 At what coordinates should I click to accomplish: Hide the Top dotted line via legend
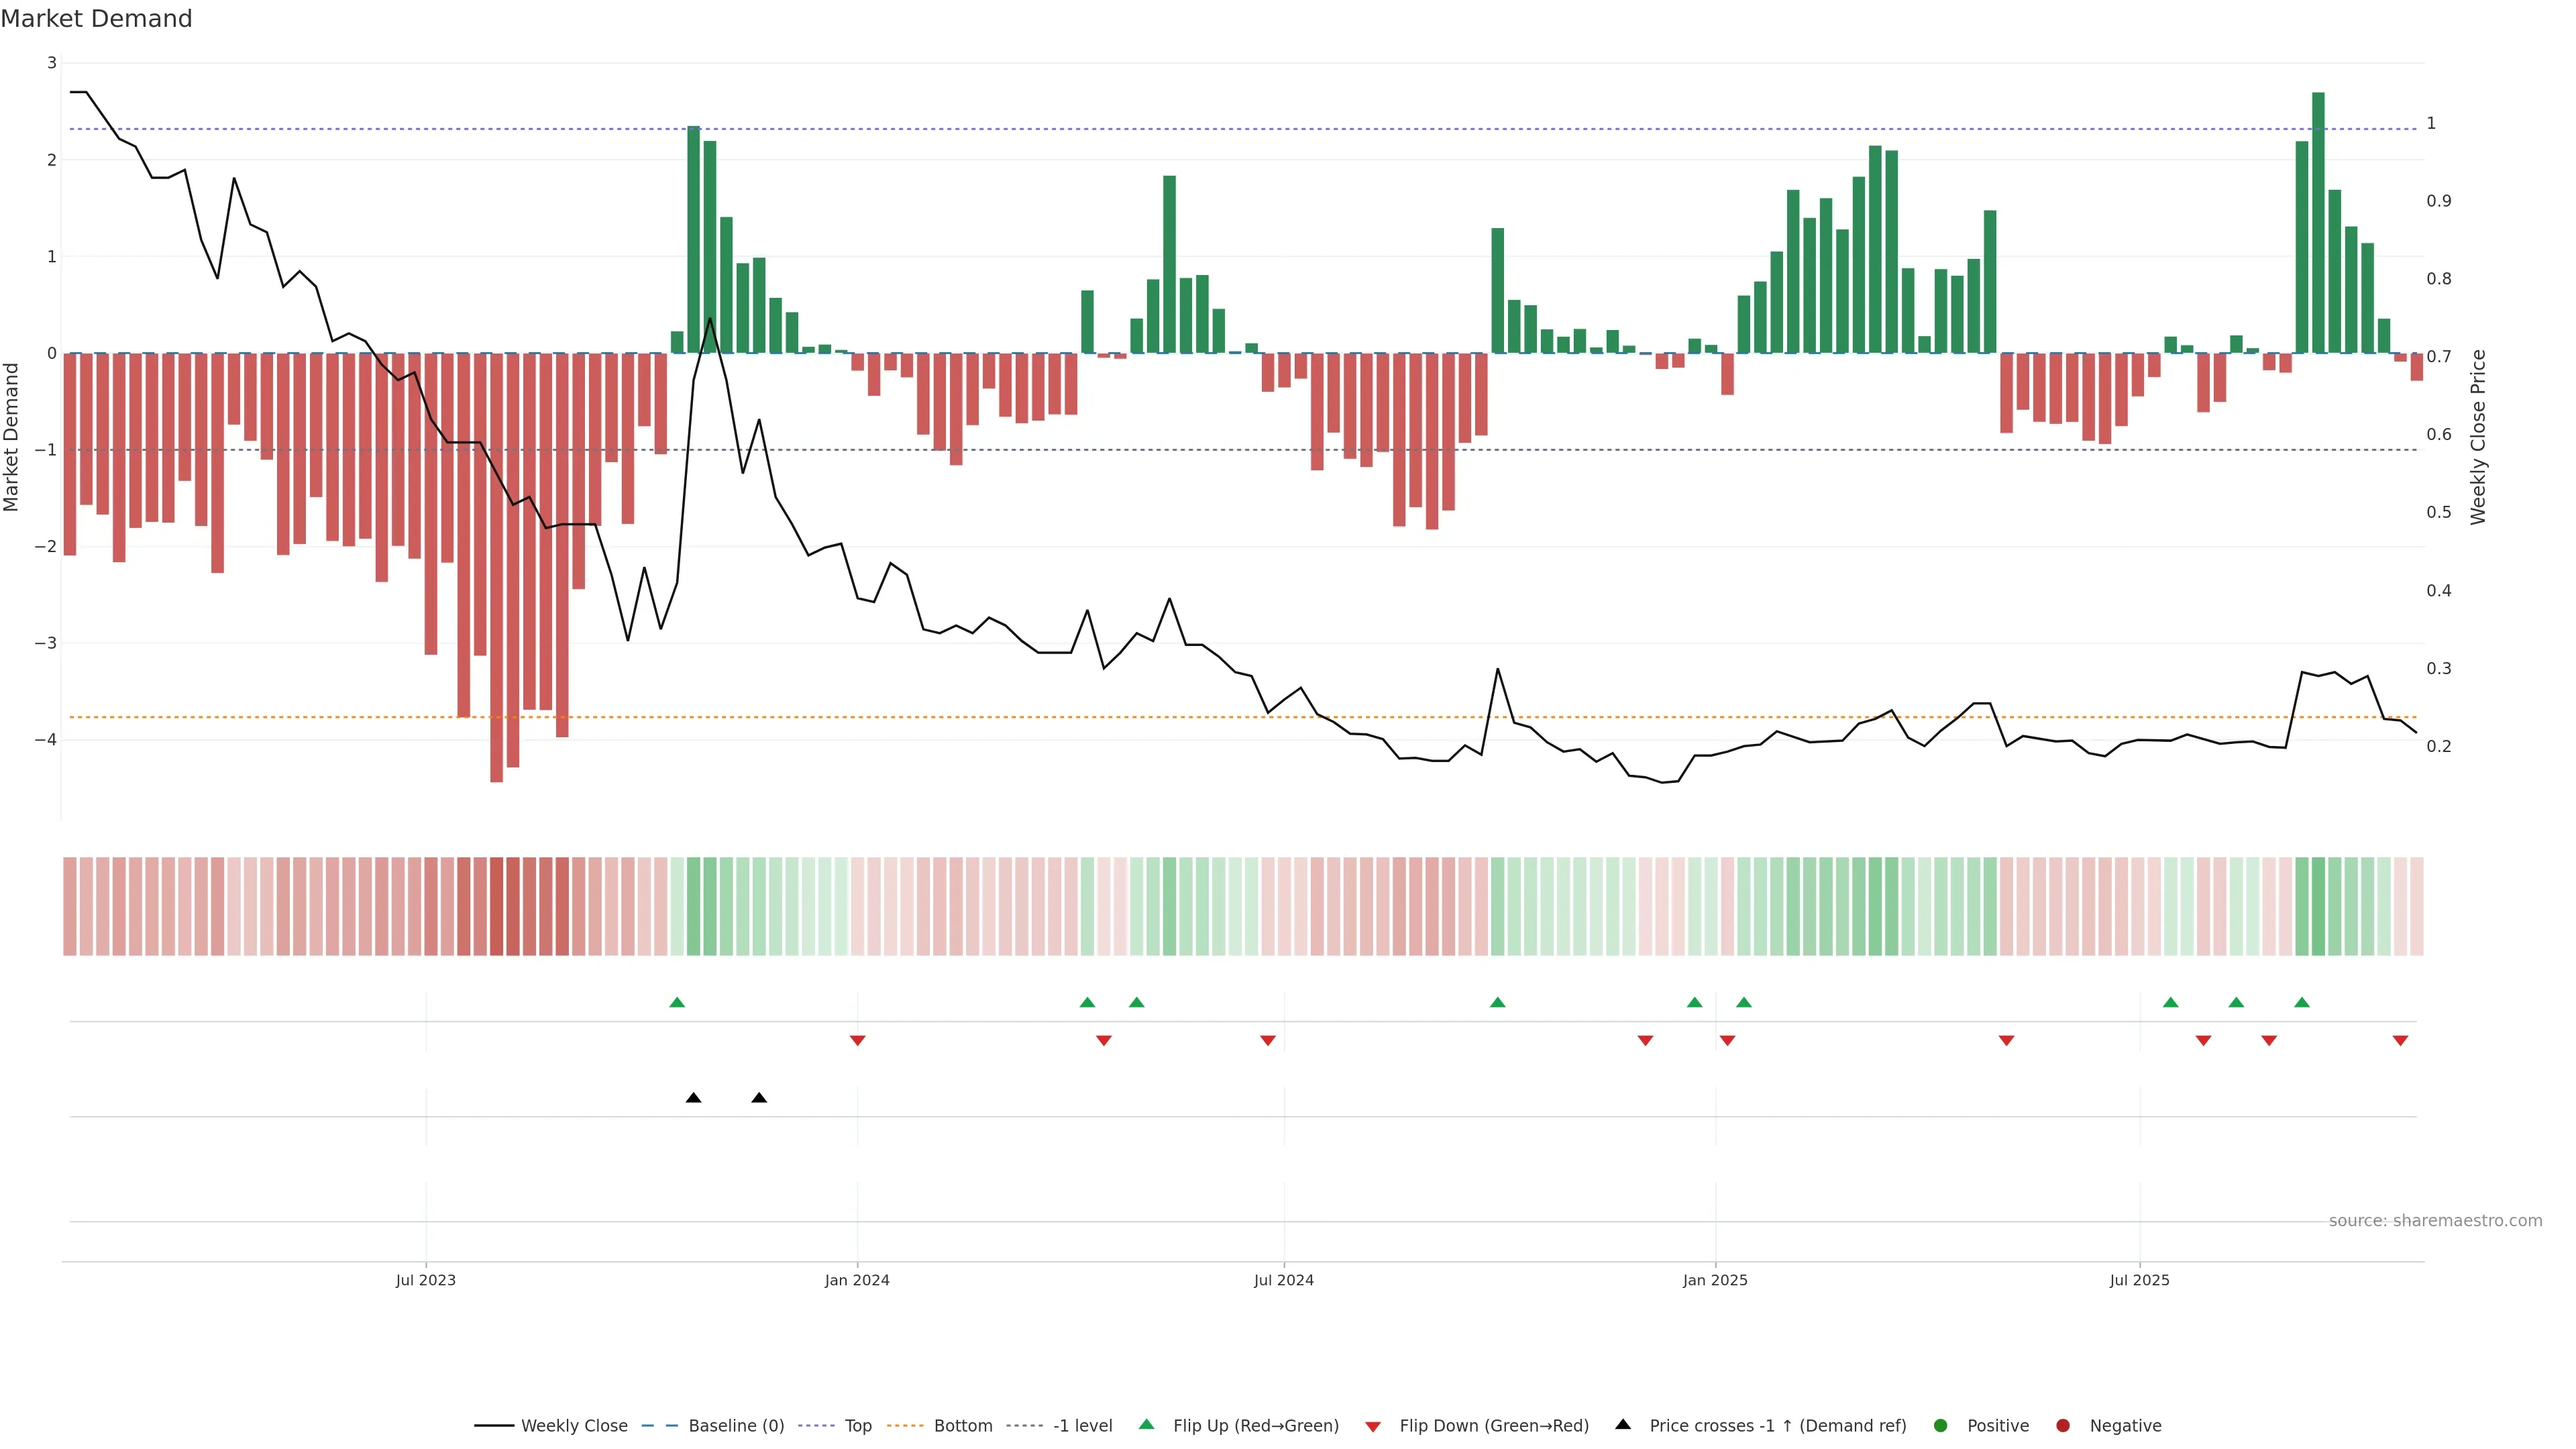pyautogui.click(x=857, y=1426)
